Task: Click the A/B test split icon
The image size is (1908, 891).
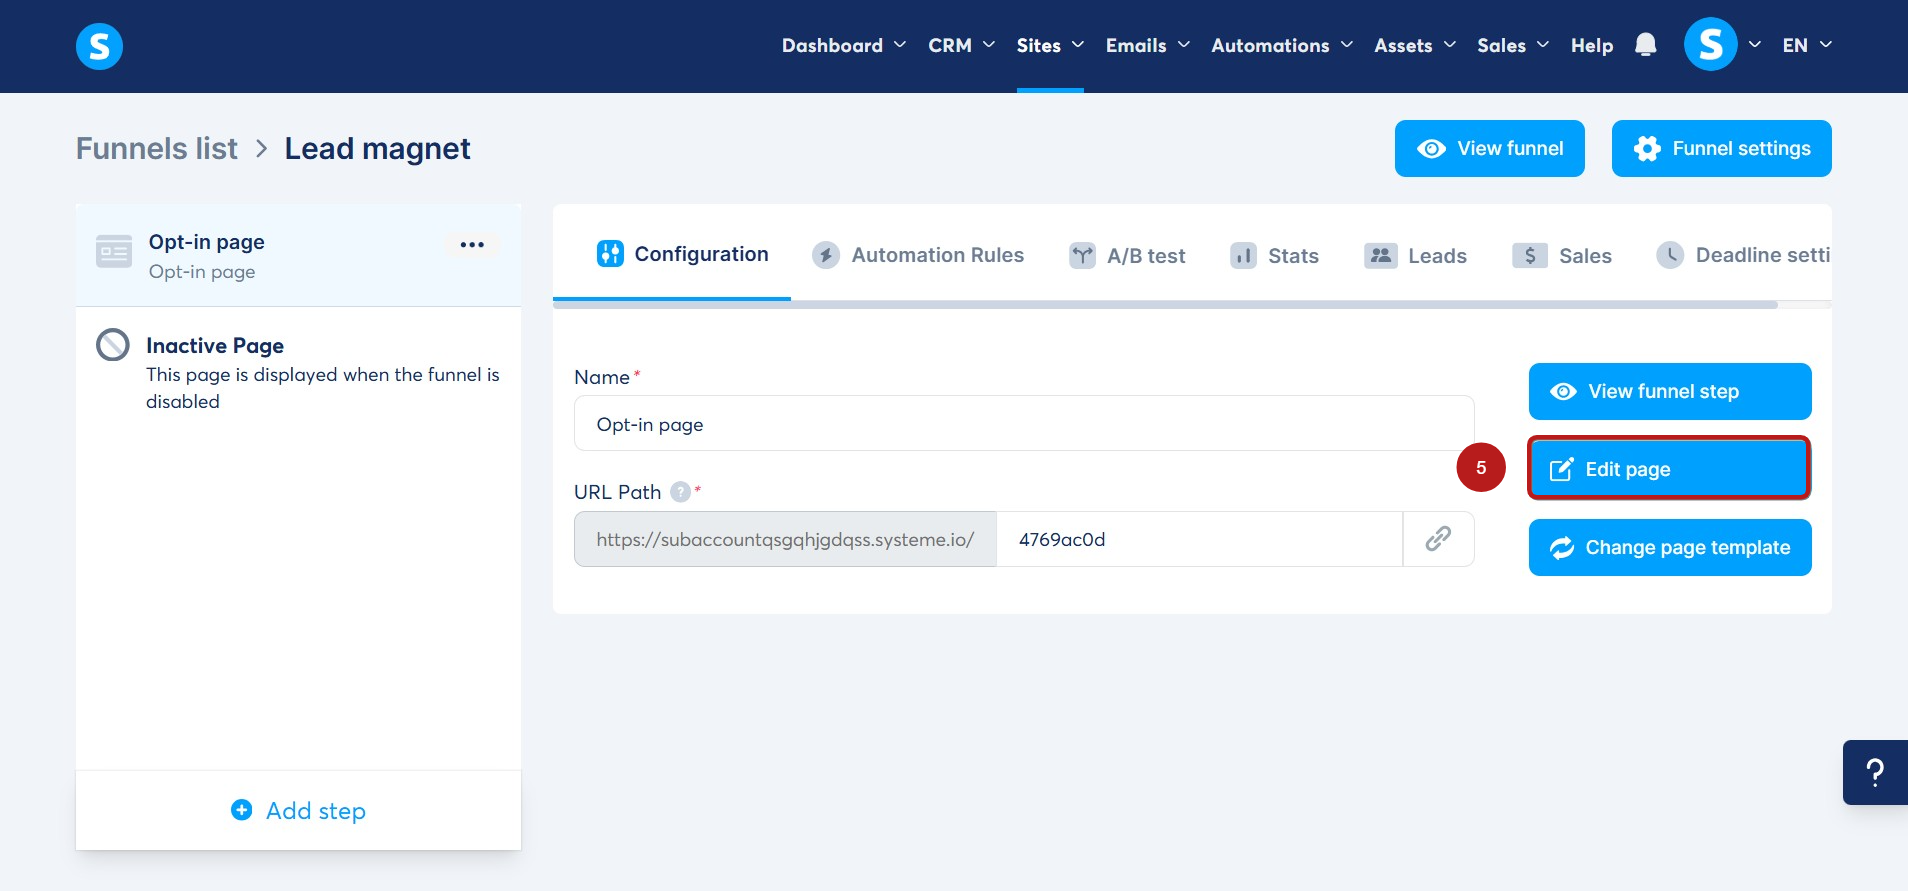Action: tap(1082, 255)
